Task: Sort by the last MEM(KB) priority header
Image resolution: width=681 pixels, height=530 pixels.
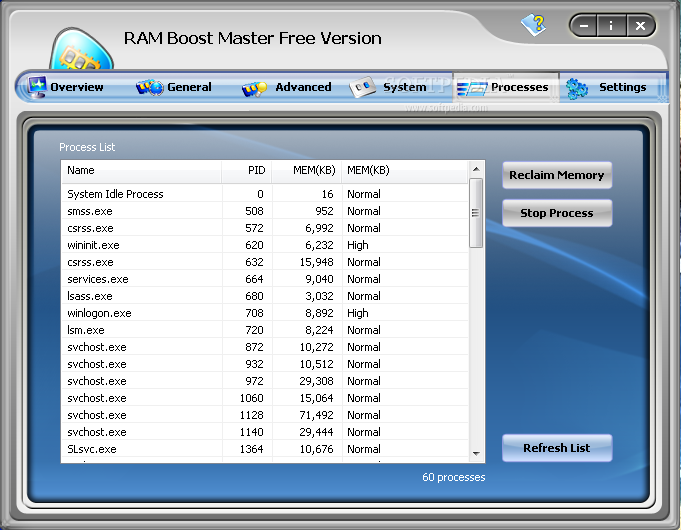Action: 405,171
